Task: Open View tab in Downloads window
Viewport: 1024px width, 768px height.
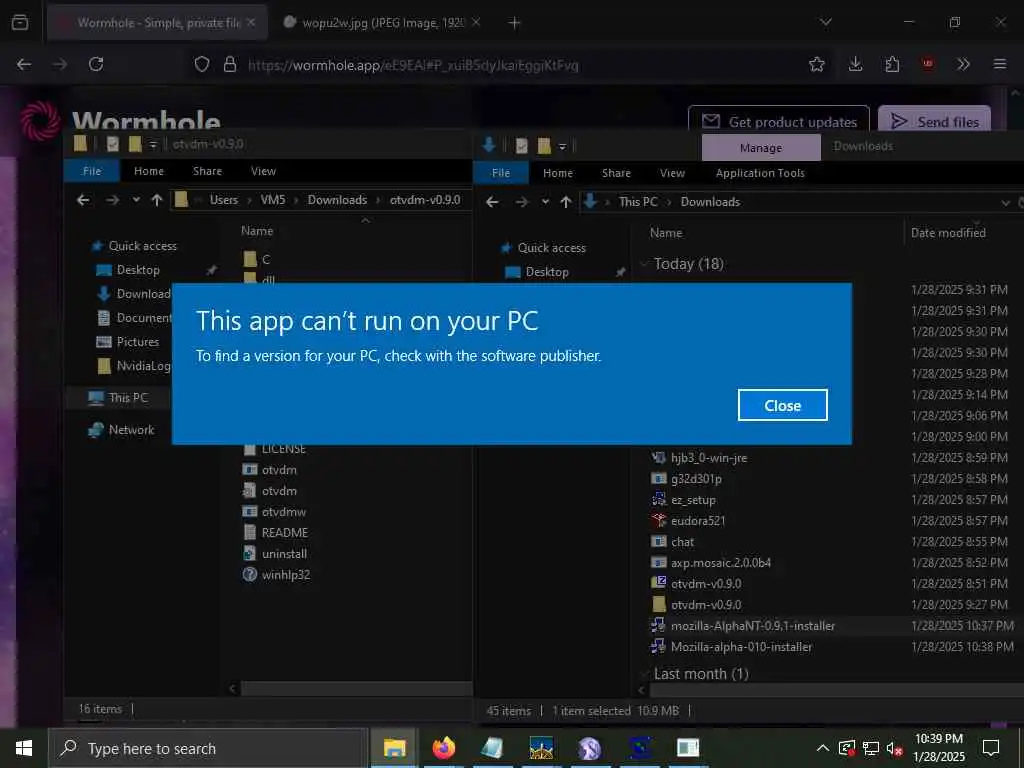Action: [672, 173]
